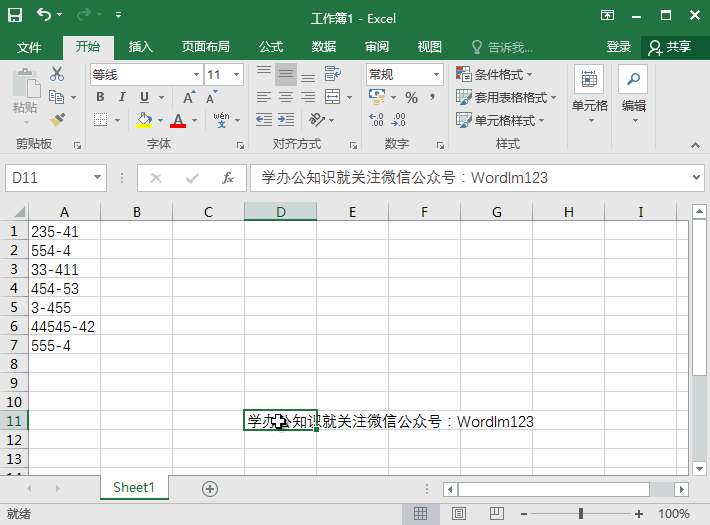Click the Save icon in title bar
The width and height of the screenshot is (710, 525).
click(x=15, y=15)
